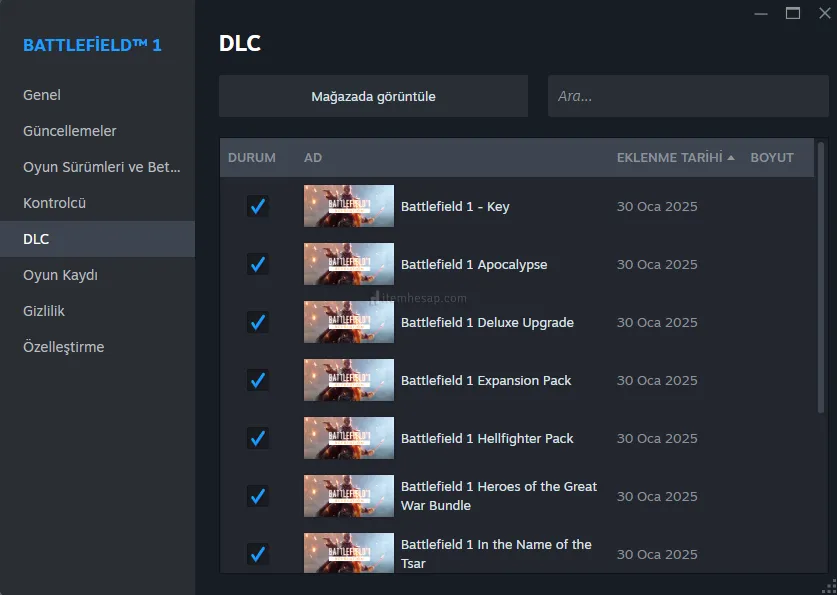Switch to the Güncellemeler tab
Viewport: 837px width, 595px height.
click(70, 131)
